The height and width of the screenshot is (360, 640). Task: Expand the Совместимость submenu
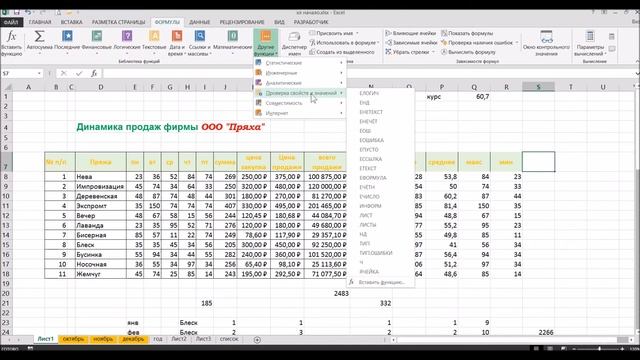tap(299, 103)
